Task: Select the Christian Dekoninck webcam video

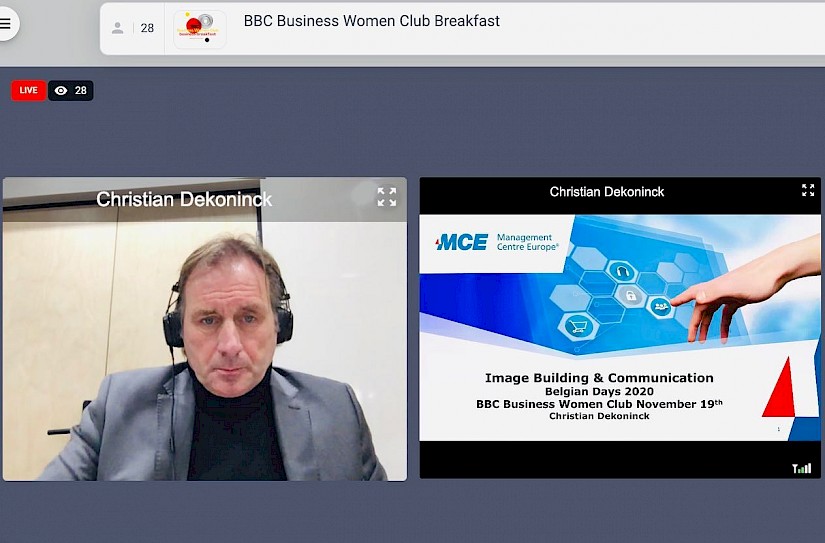Action: pyautogui.click(x=205, y=329)
